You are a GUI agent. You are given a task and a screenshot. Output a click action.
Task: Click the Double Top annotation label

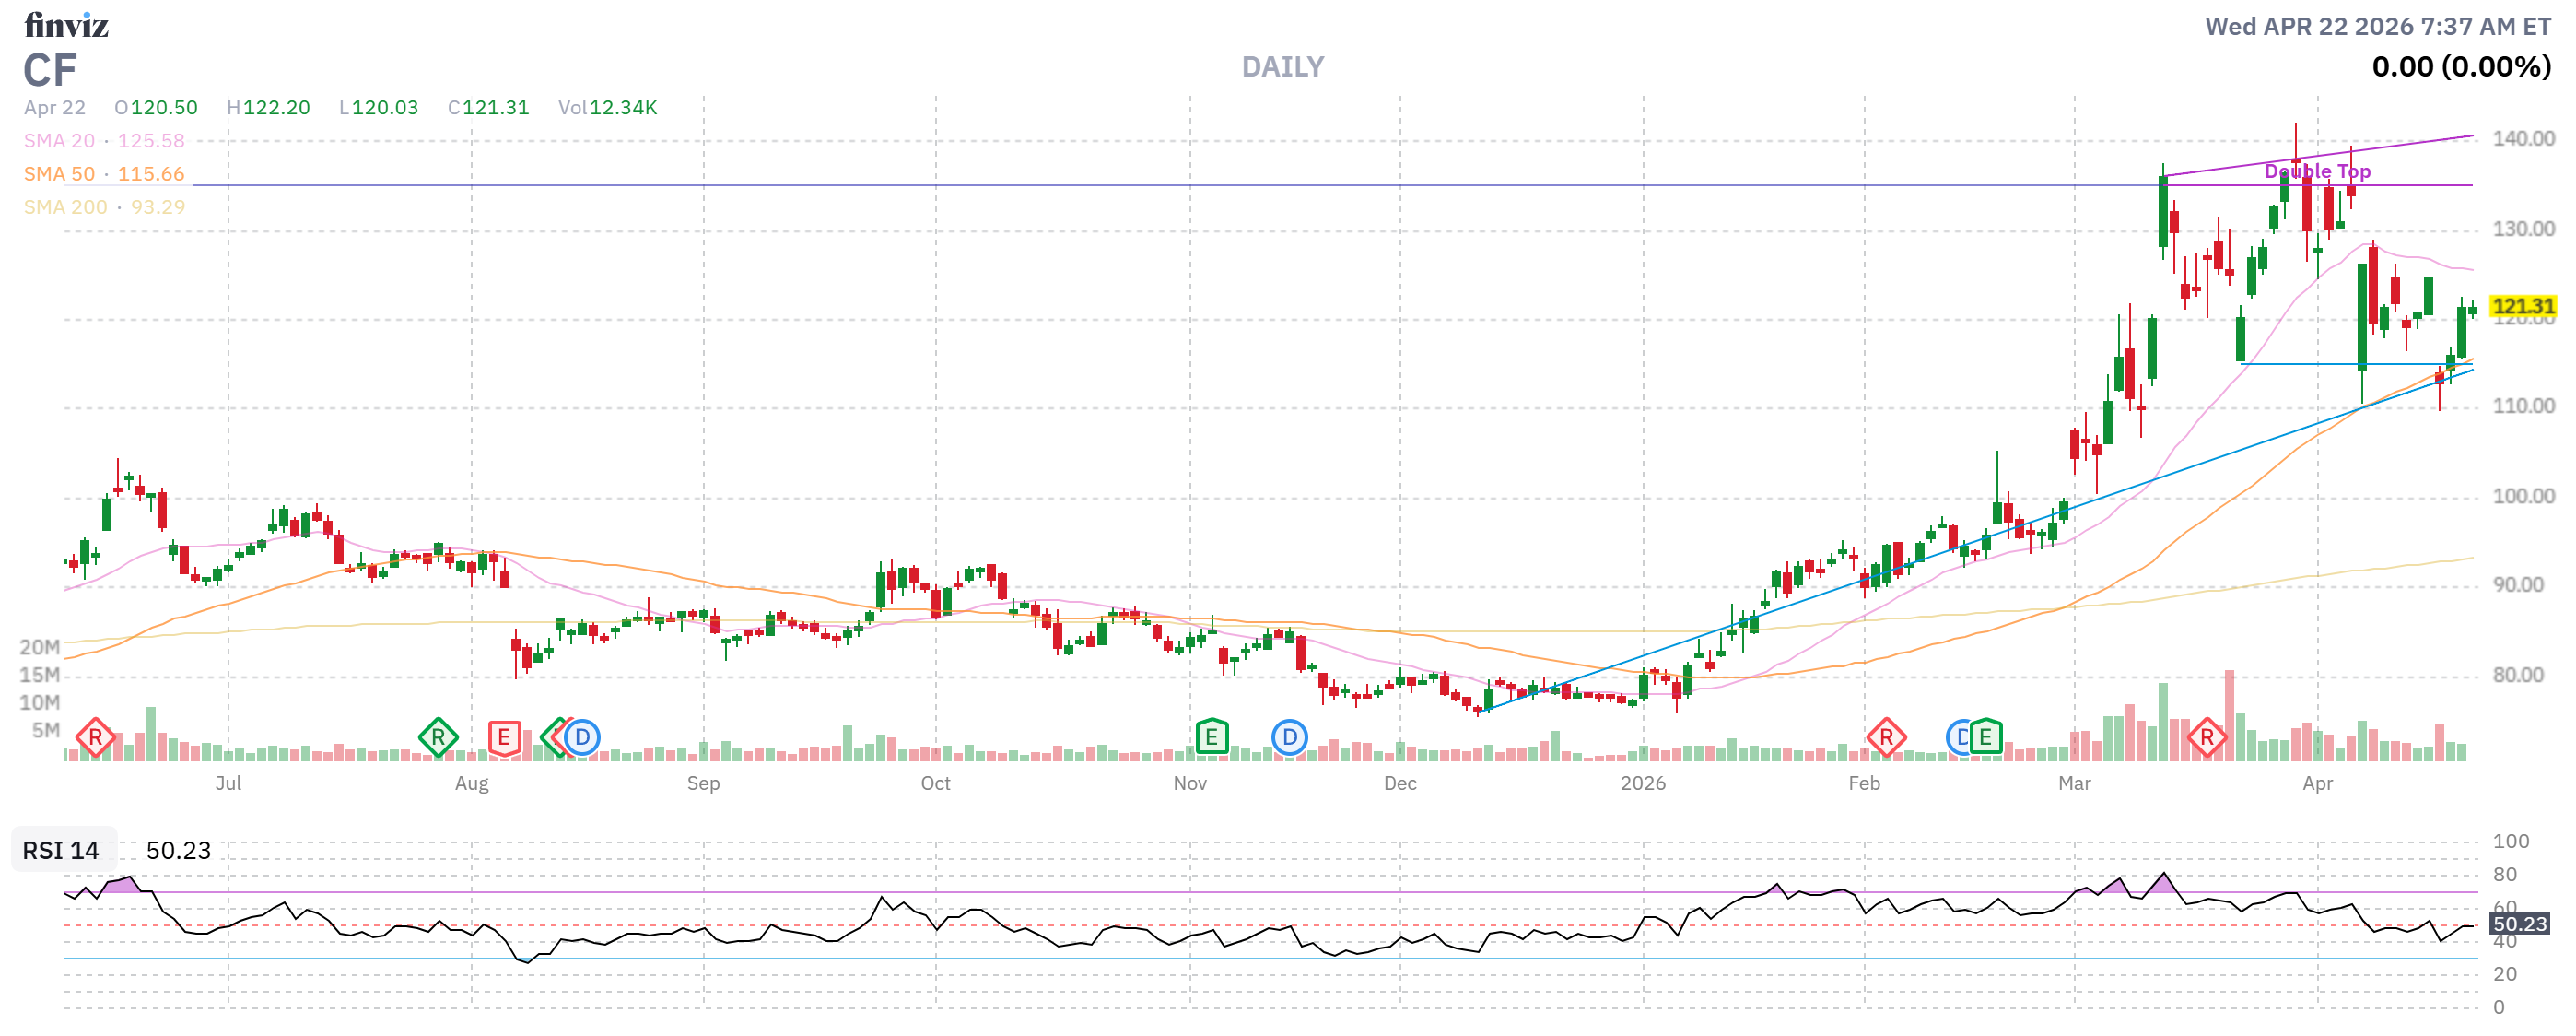tap(2318, 171)
